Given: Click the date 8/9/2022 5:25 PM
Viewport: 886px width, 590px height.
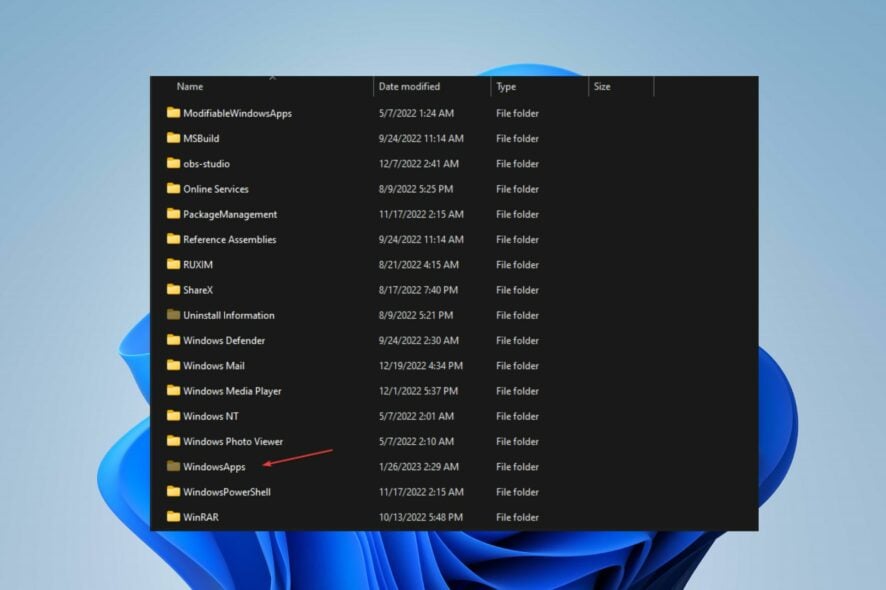Looking at the screenshot, I should click(416, 189).
